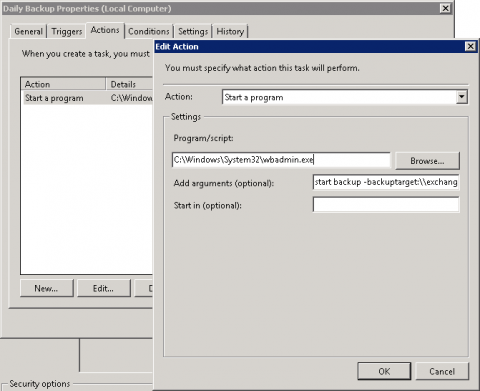Go to the Conditions tab

pos(149,31)
